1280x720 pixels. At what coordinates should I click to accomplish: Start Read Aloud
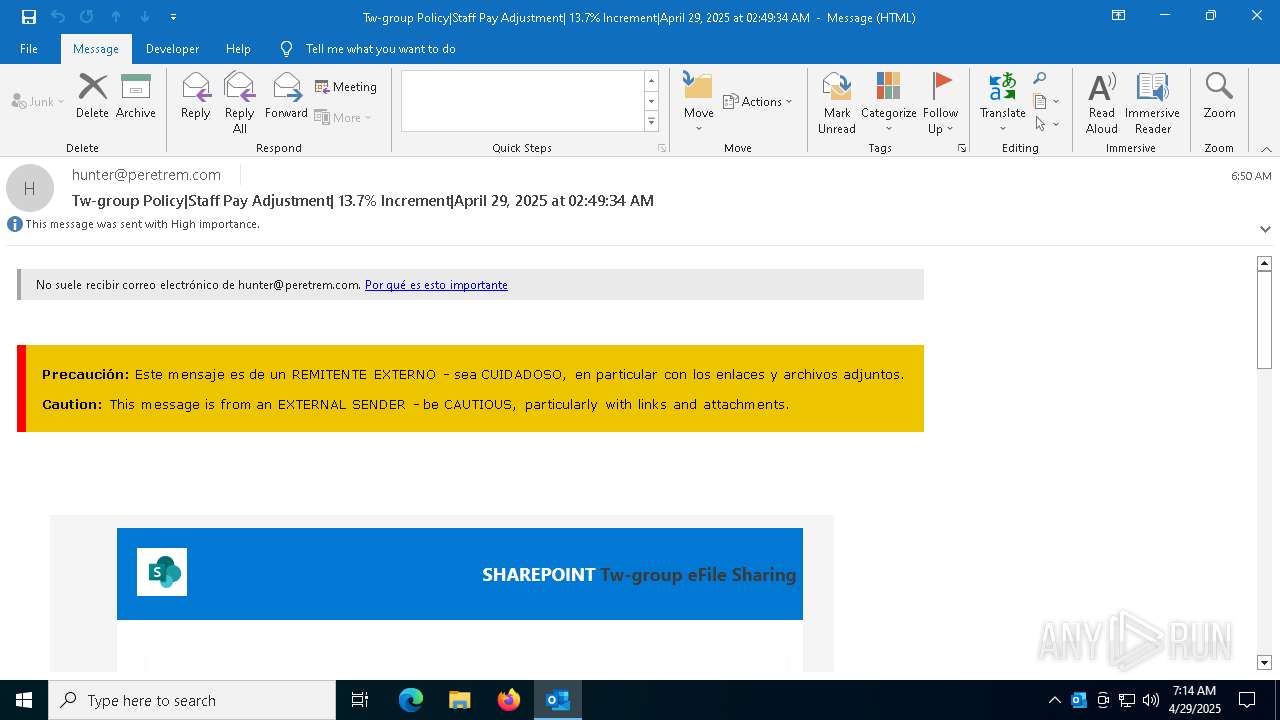(1102, 102)
